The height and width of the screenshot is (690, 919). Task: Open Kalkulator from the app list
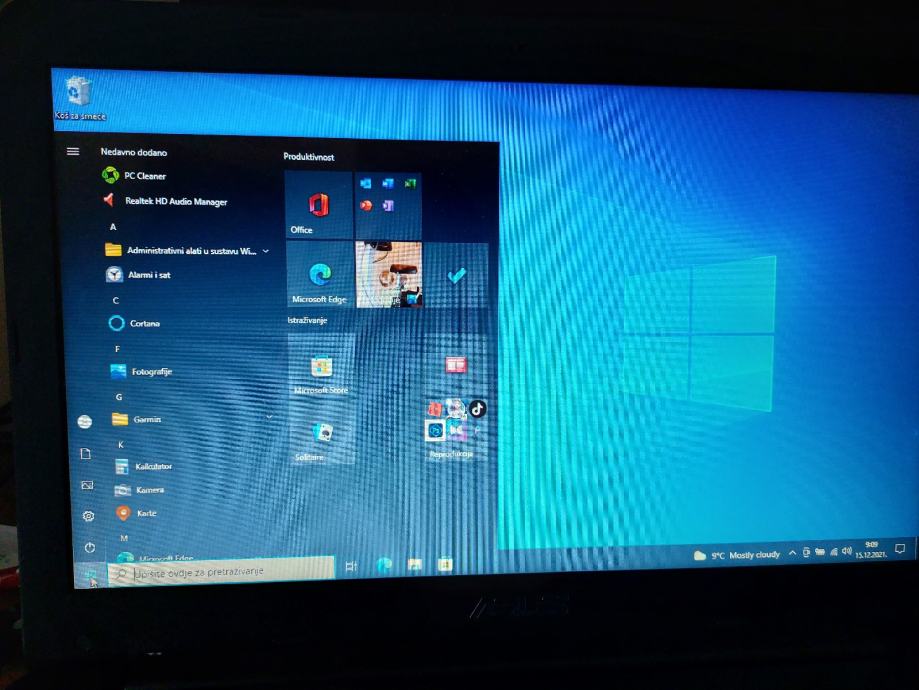pyautogui.click(x=144, y=466)
